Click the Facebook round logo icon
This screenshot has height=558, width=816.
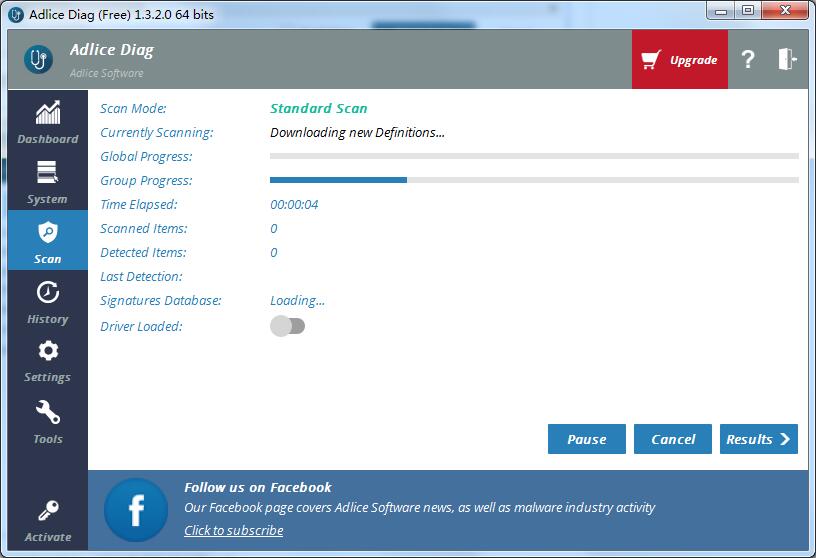point(136,510)
